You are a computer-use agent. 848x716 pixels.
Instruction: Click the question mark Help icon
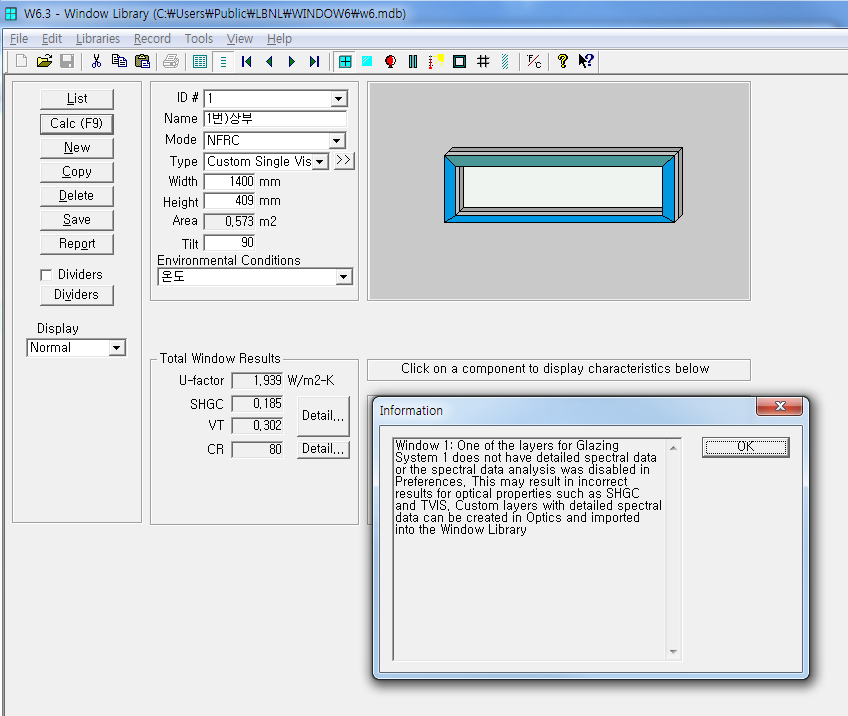563,62
